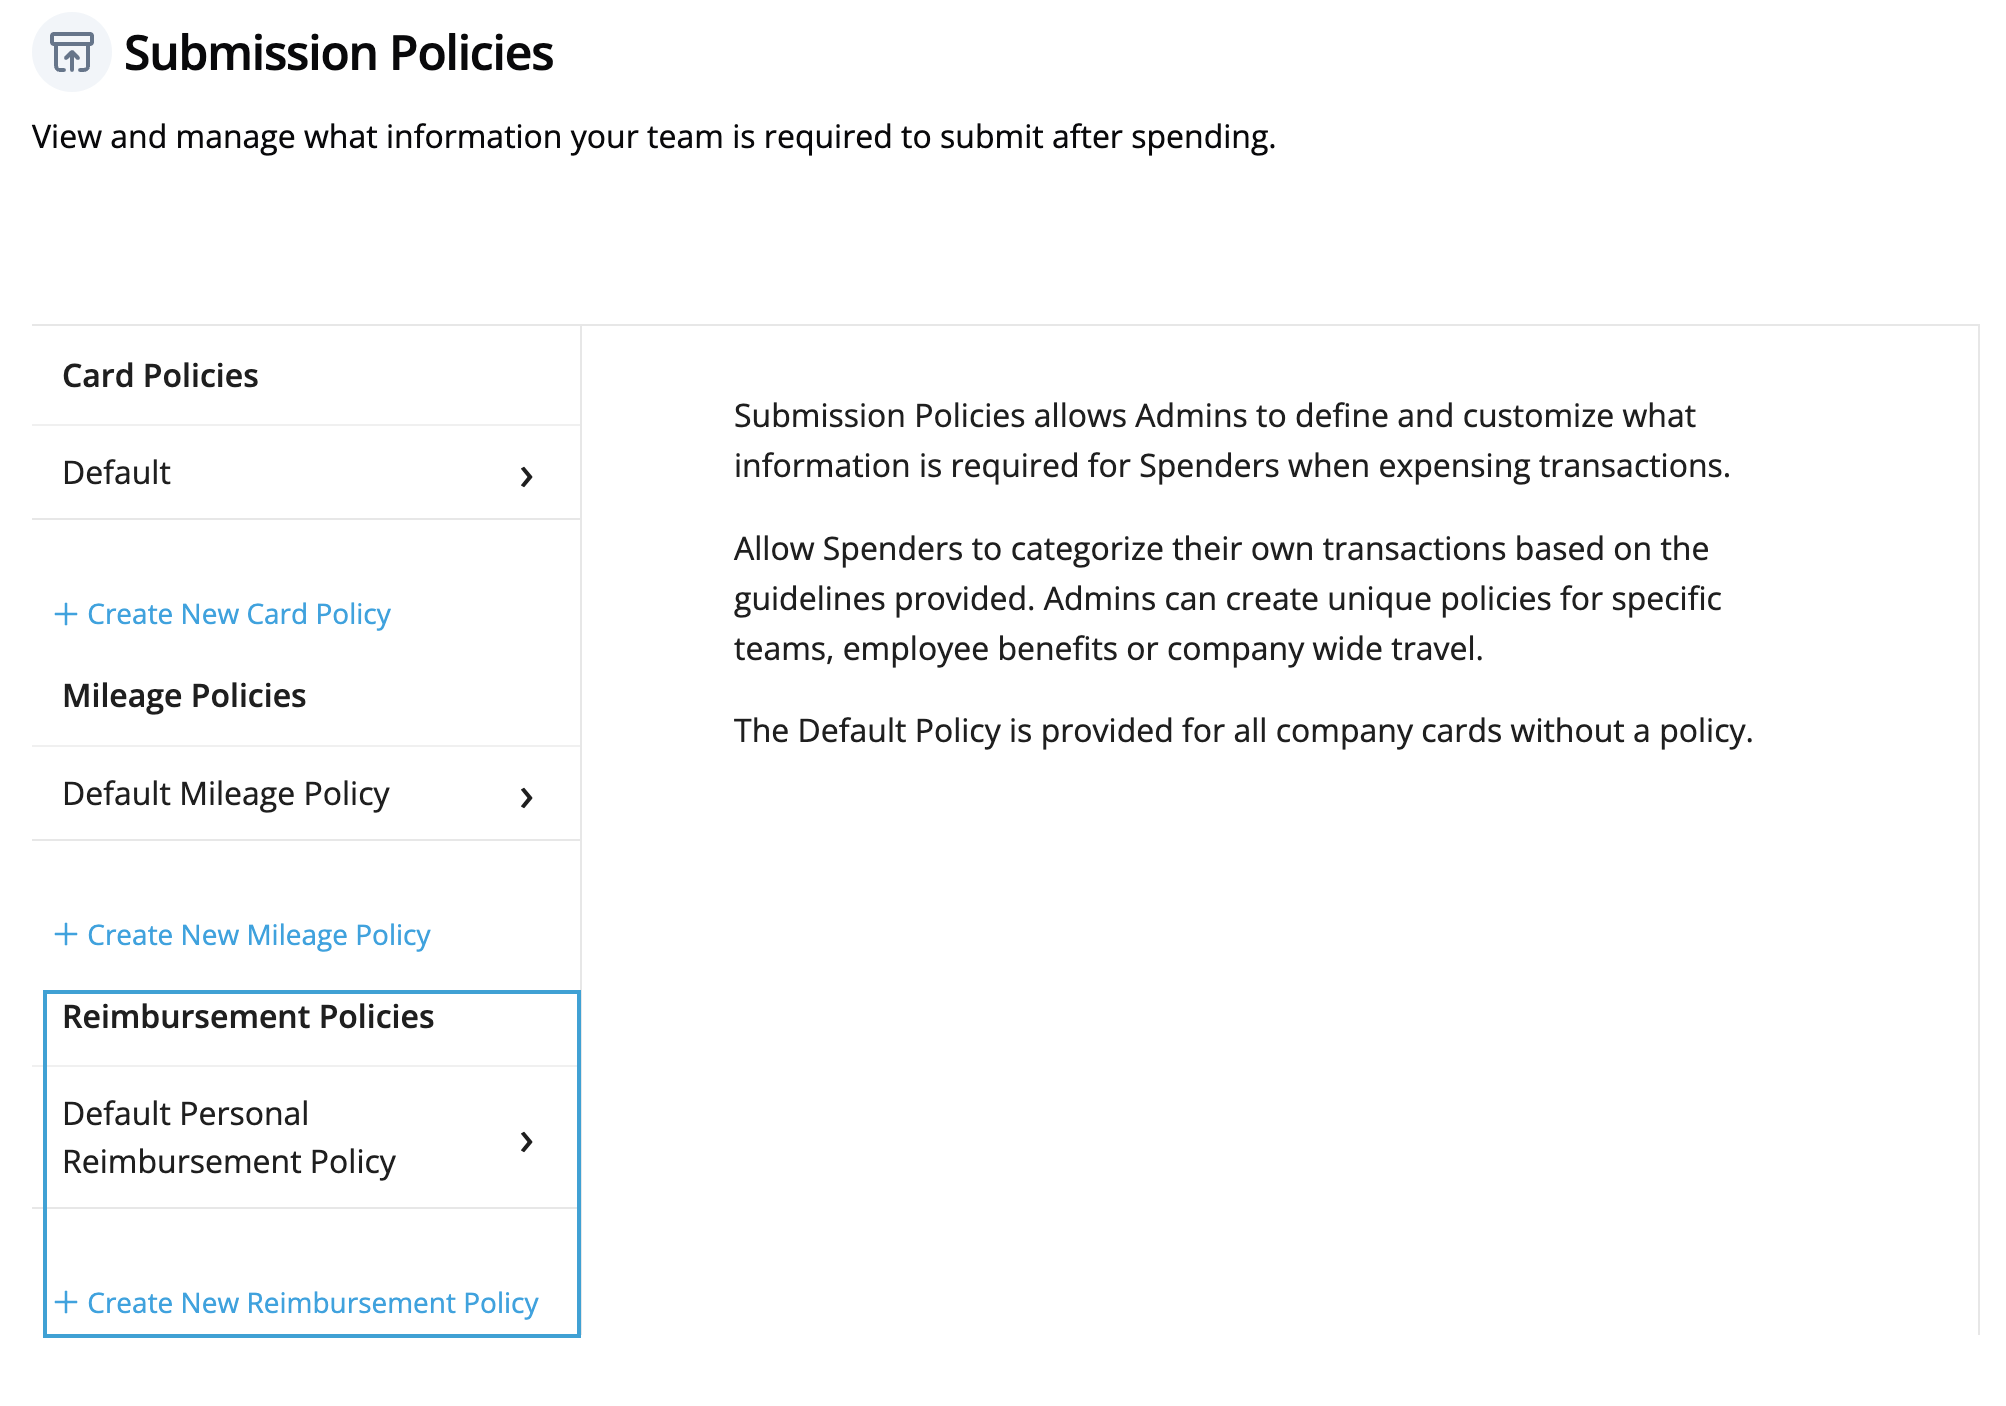Select the Reimbursement Policies section heading
This screenshot has height=1406, width=2006.
click(248, 1017)
